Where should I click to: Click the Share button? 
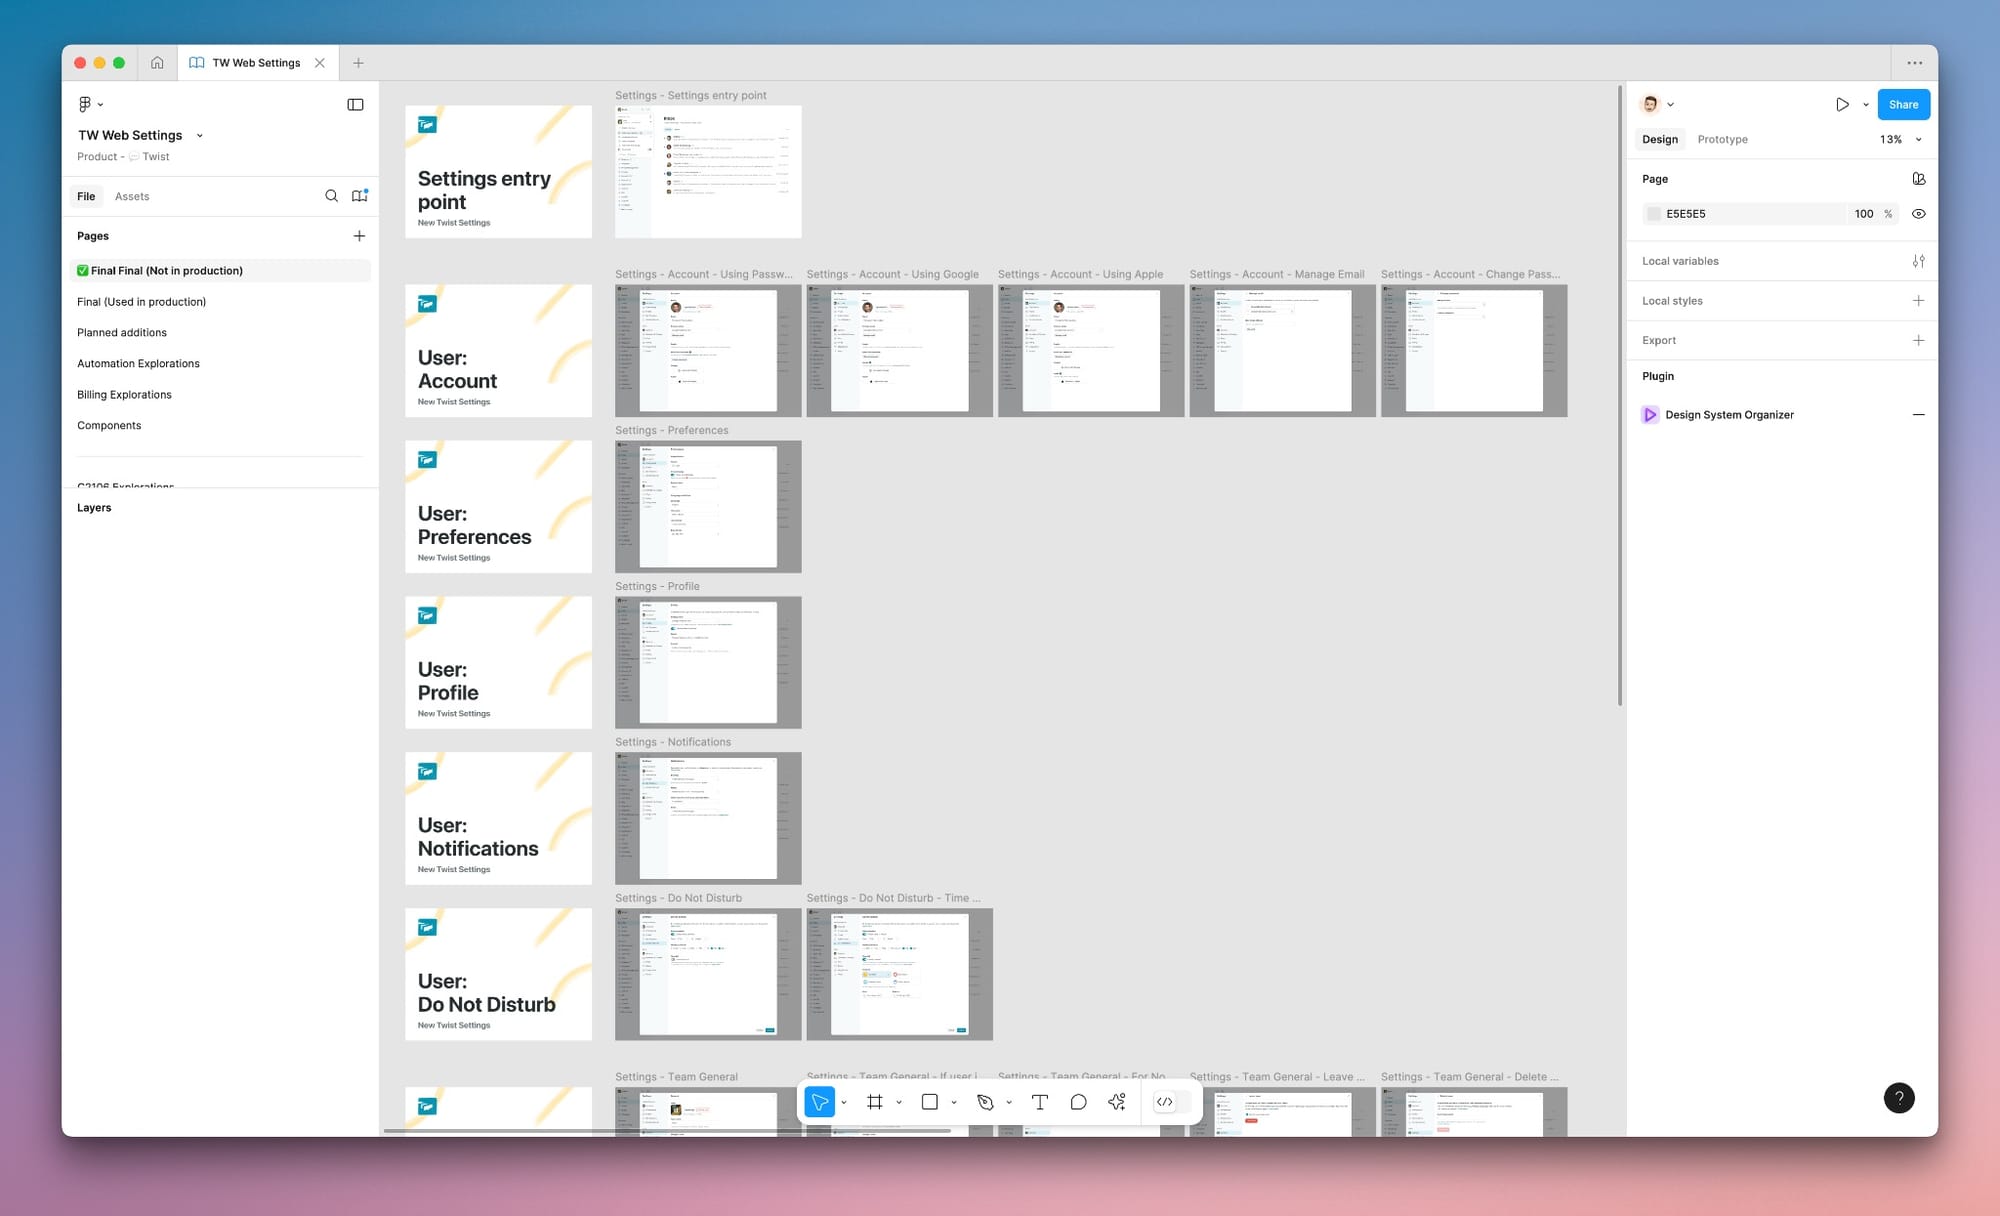(1902, 104)
